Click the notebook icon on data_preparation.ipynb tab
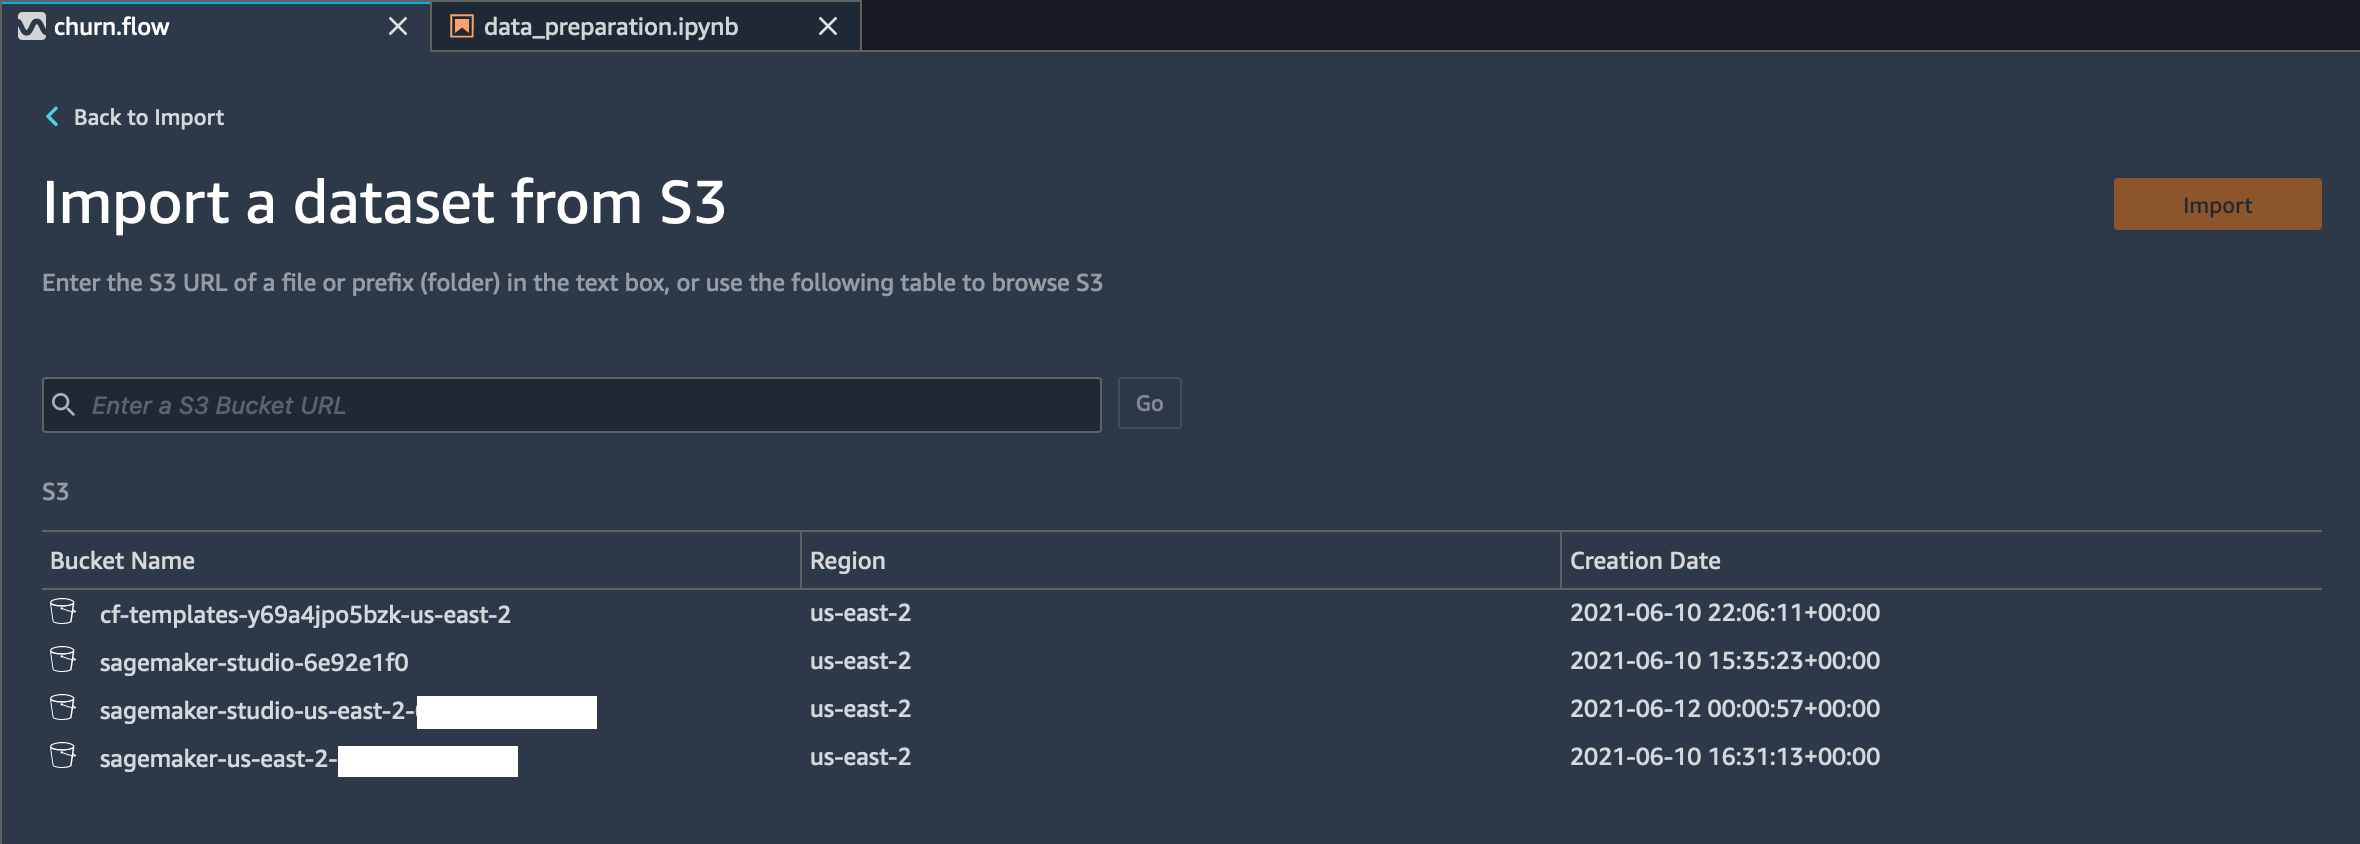The width and height of the screenshot is (2360, 844). click(462, 26)
